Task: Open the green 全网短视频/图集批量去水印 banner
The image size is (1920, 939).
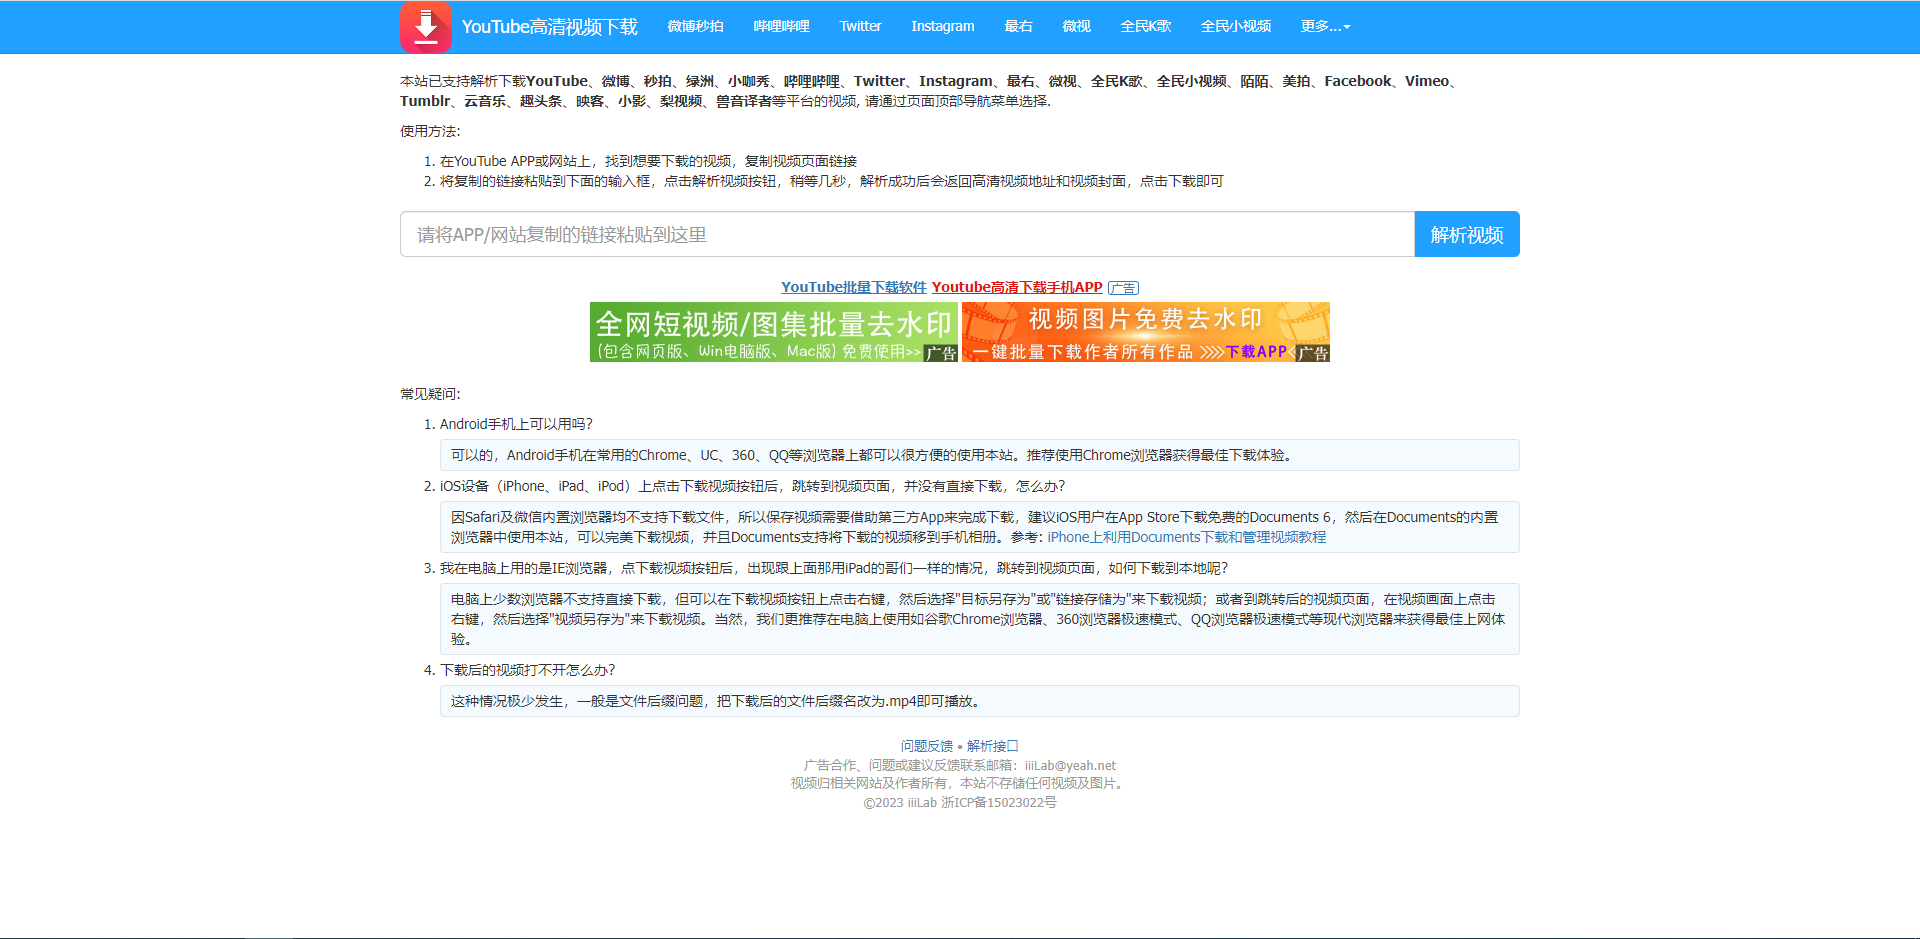Action: click(774, 332)
